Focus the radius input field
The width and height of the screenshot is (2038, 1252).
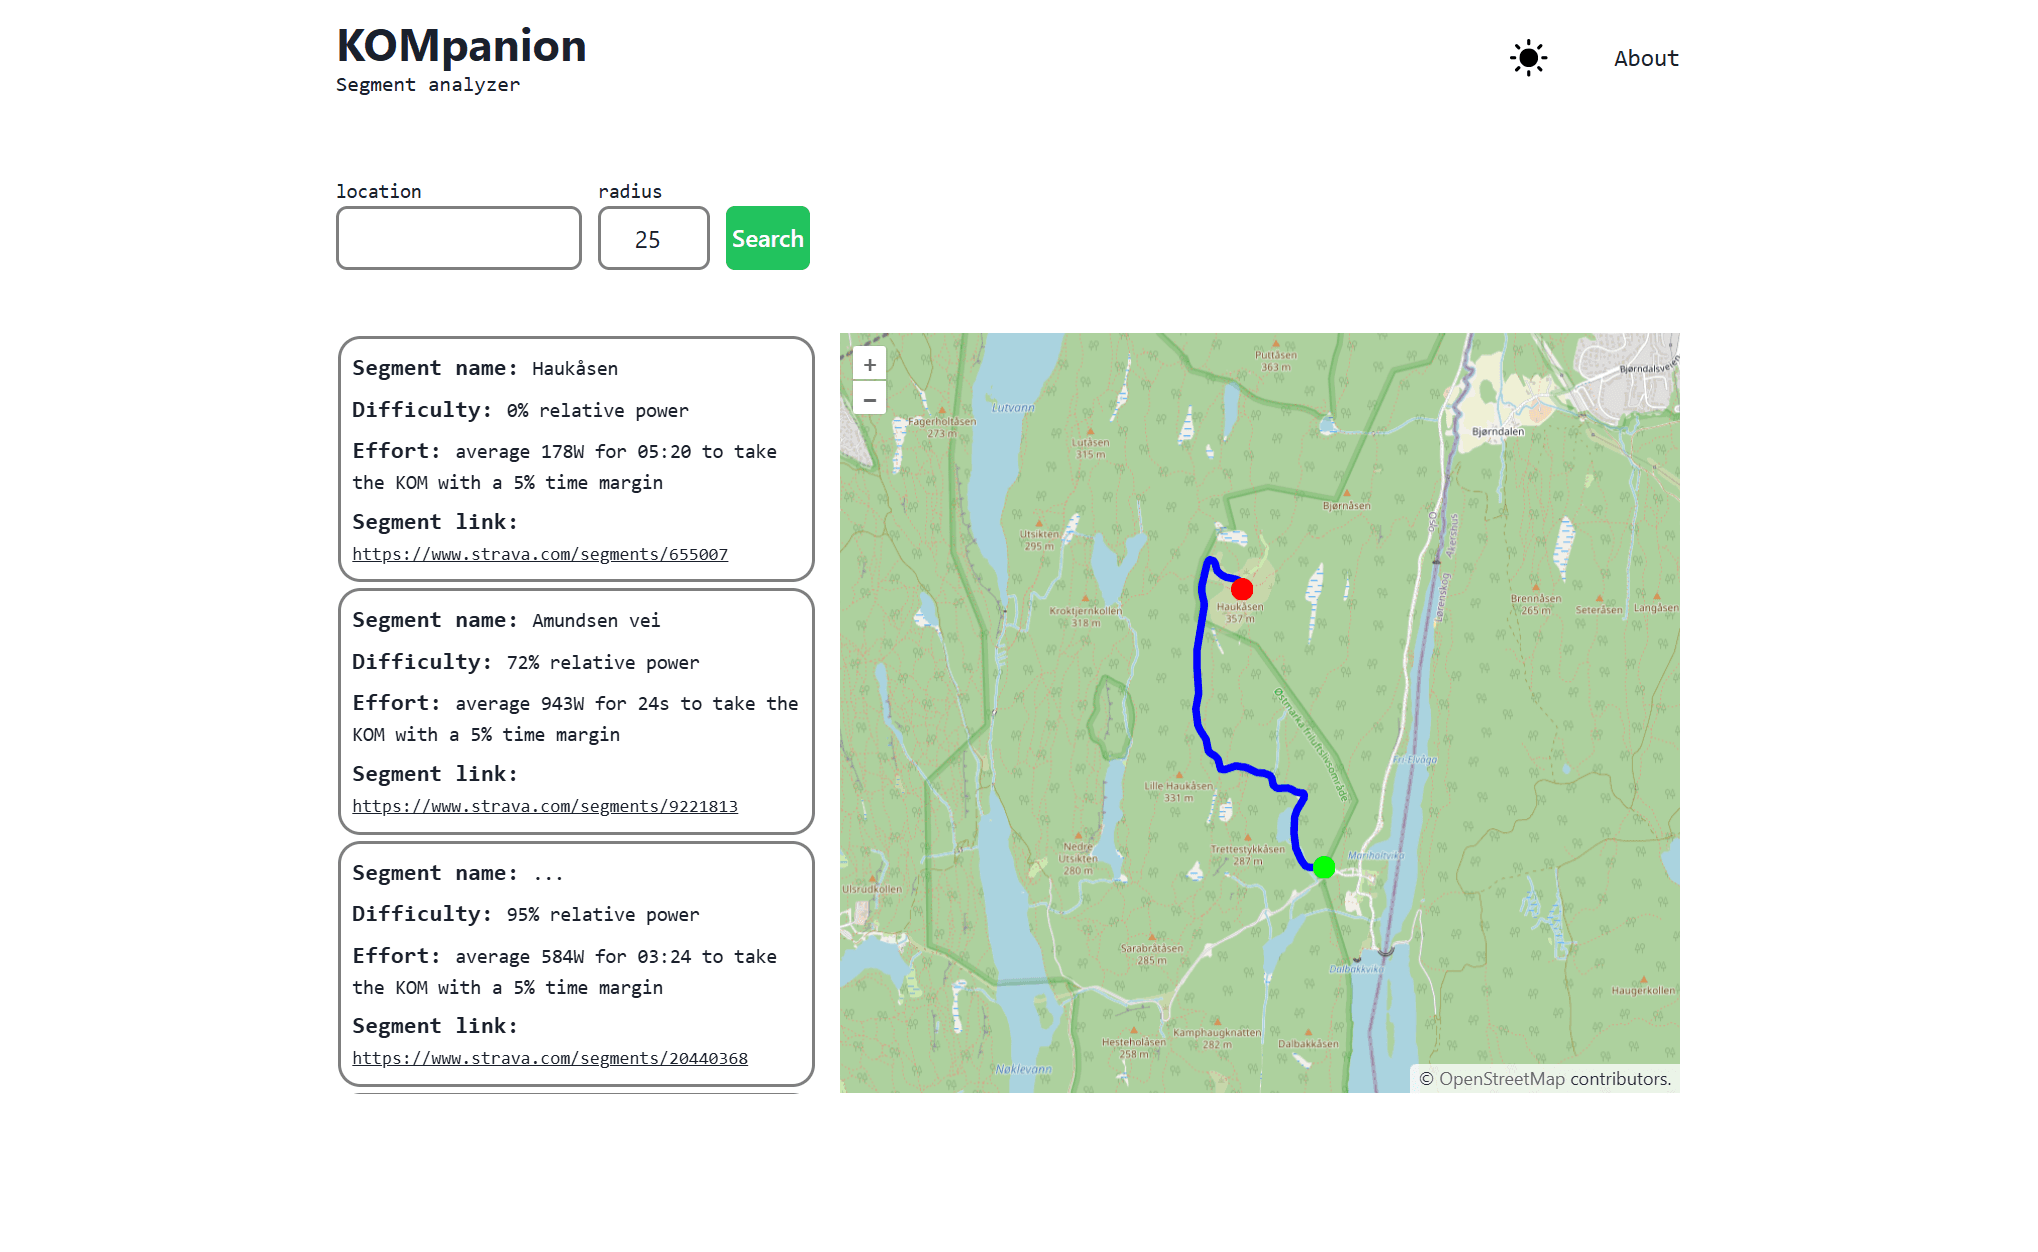[x=654, y=238]
